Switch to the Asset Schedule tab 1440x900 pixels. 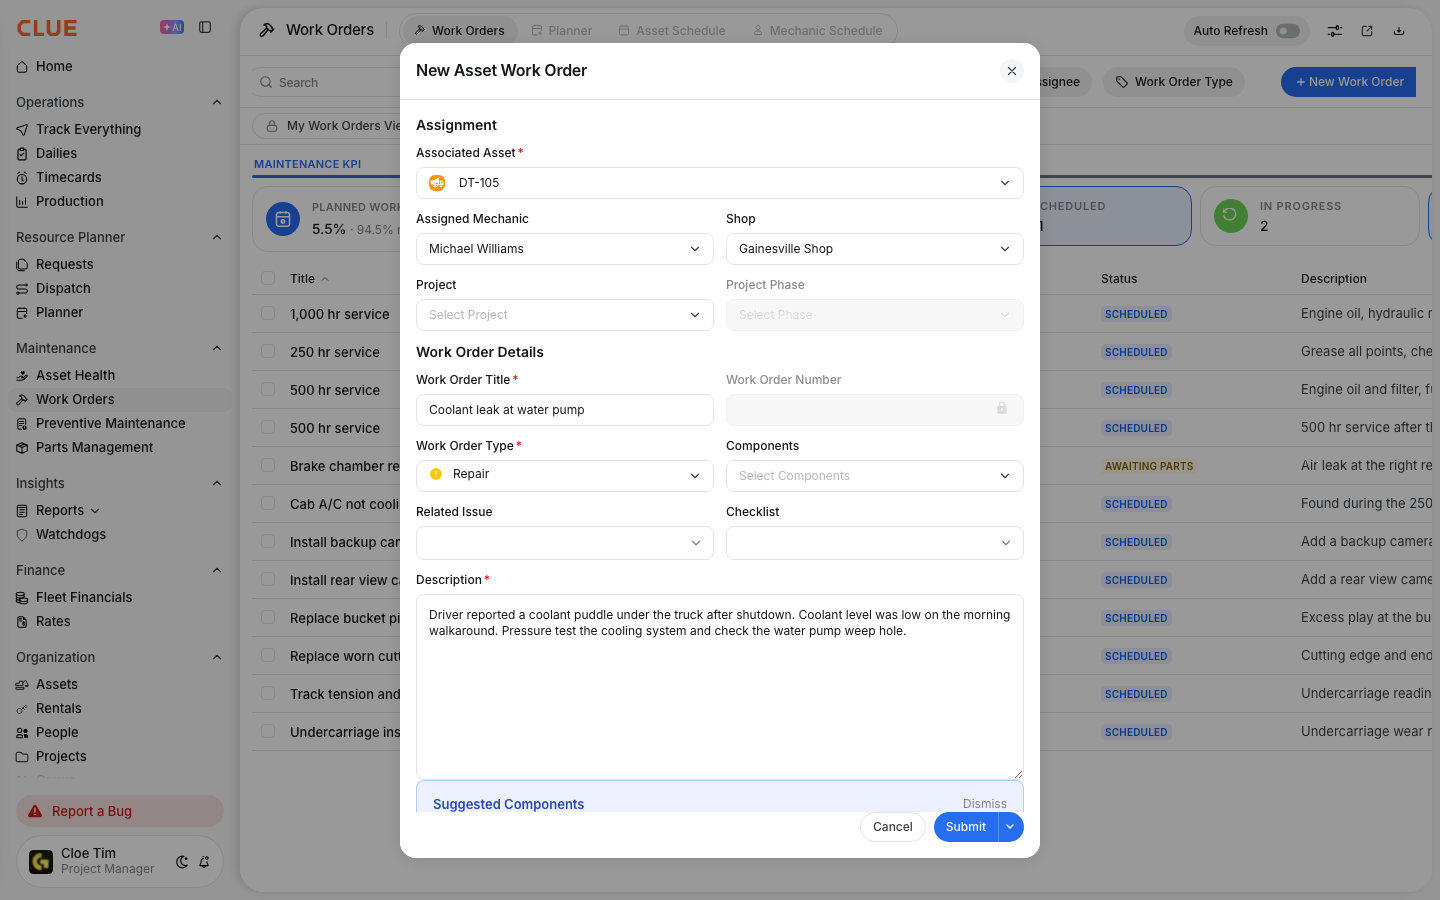click(672, 31)
